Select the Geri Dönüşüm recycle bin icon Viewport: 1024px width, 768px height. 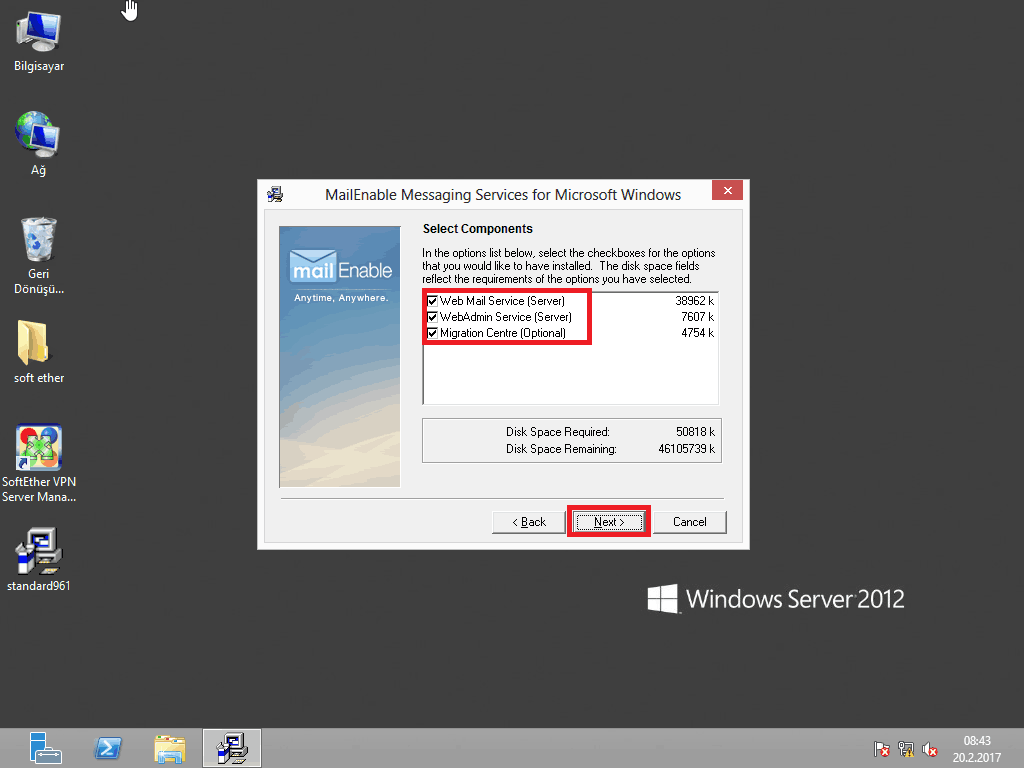click(x=39, y=255)
